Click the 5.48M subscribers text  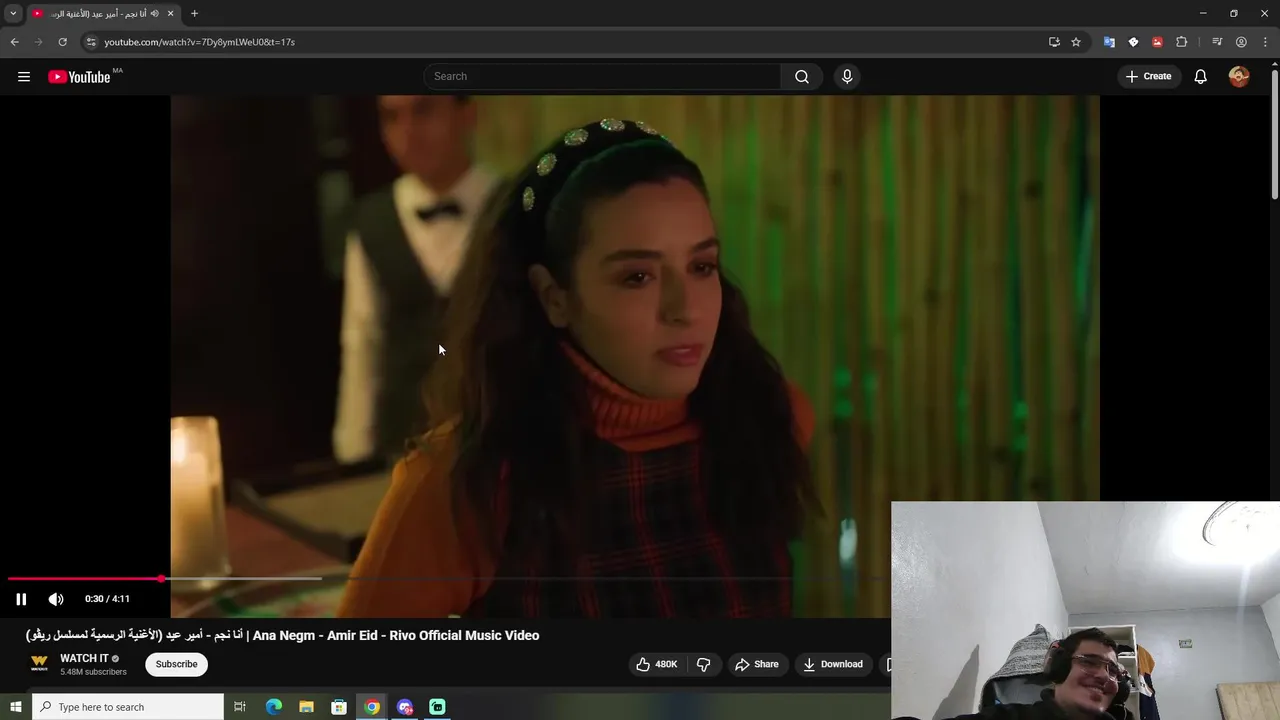pyautogui.click(x=93, y=672)
